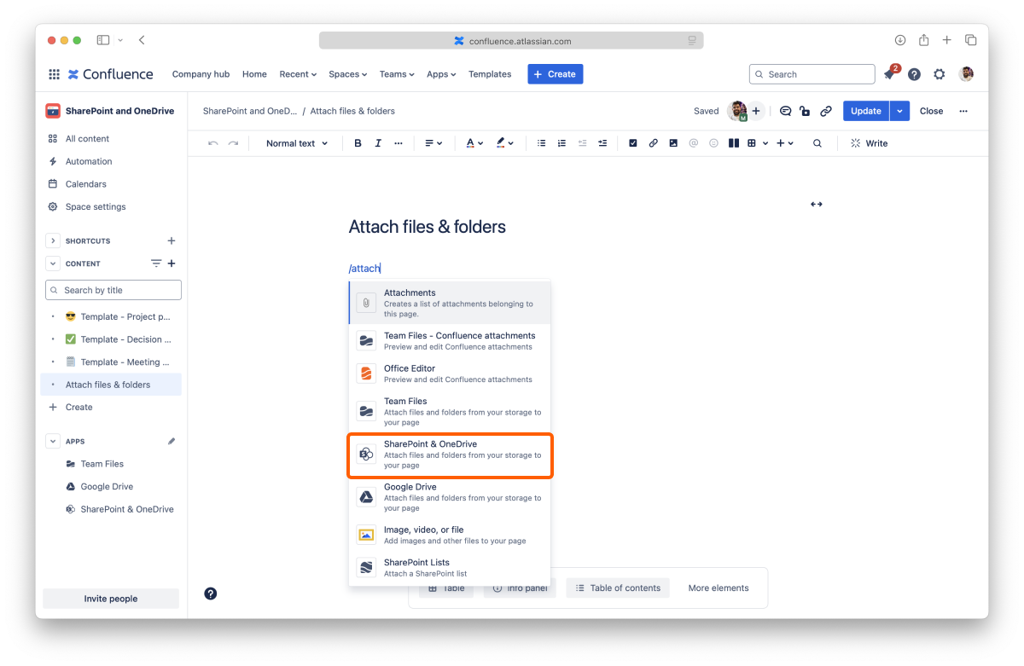Click the bullet list icon
The width and height of the screenshot is (1024, 666).
542,144
